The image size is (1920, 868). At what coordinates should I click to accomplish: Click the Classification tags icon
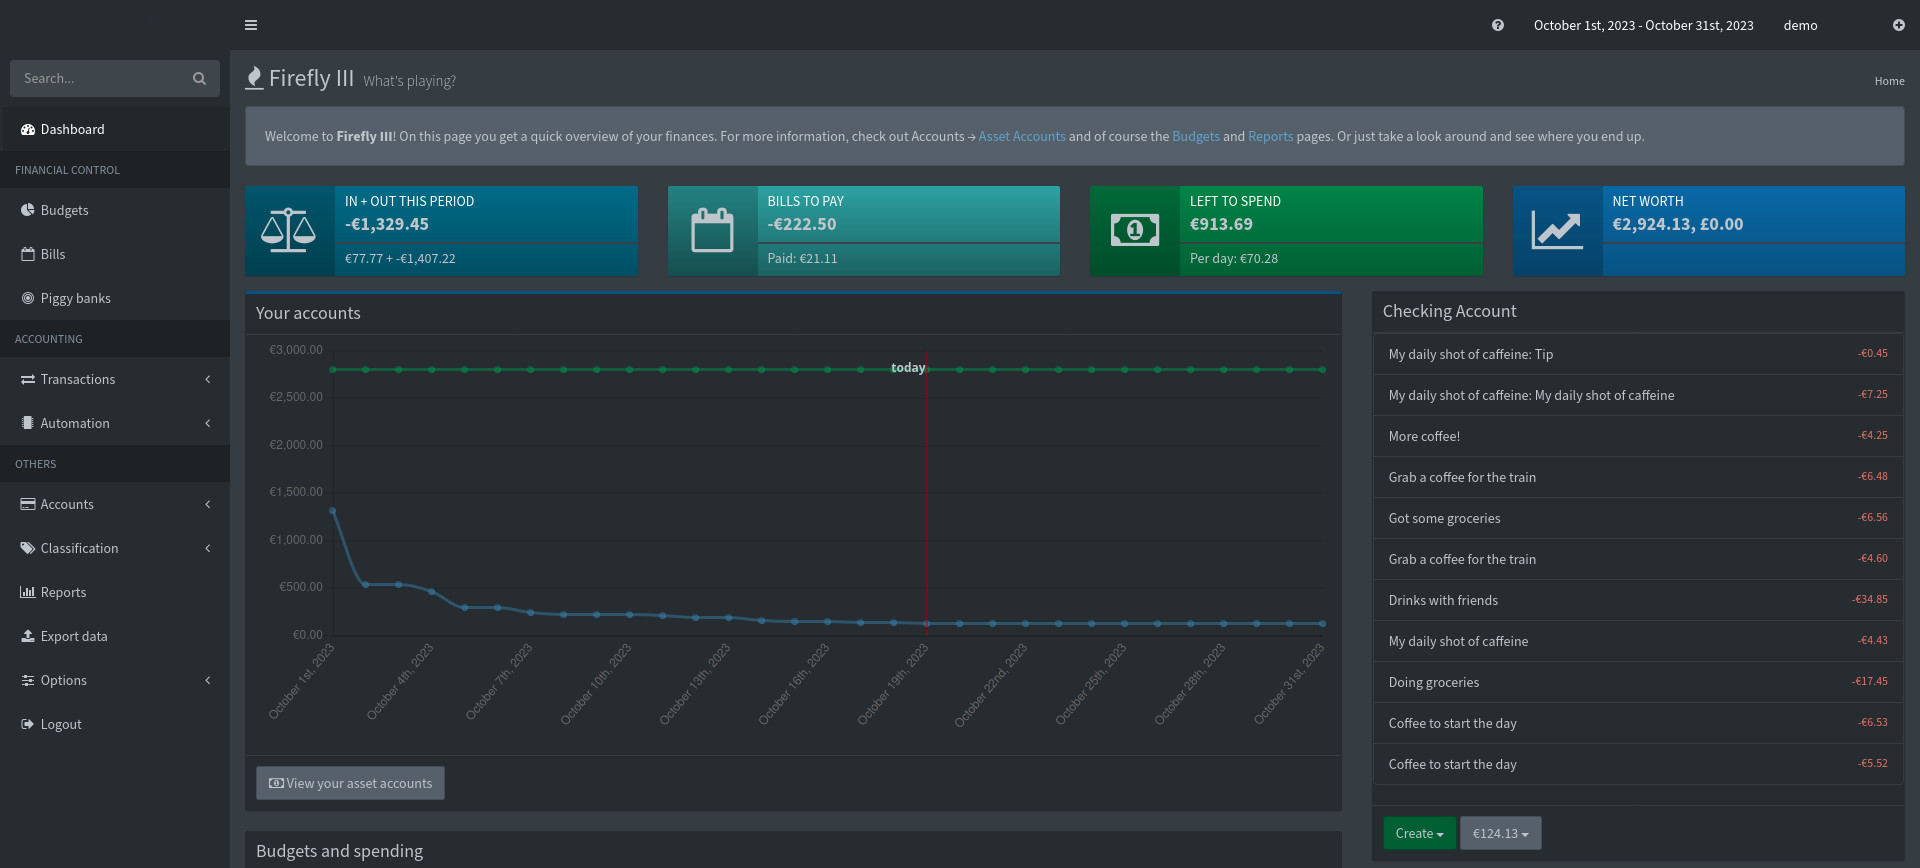[x=28, y=548]
